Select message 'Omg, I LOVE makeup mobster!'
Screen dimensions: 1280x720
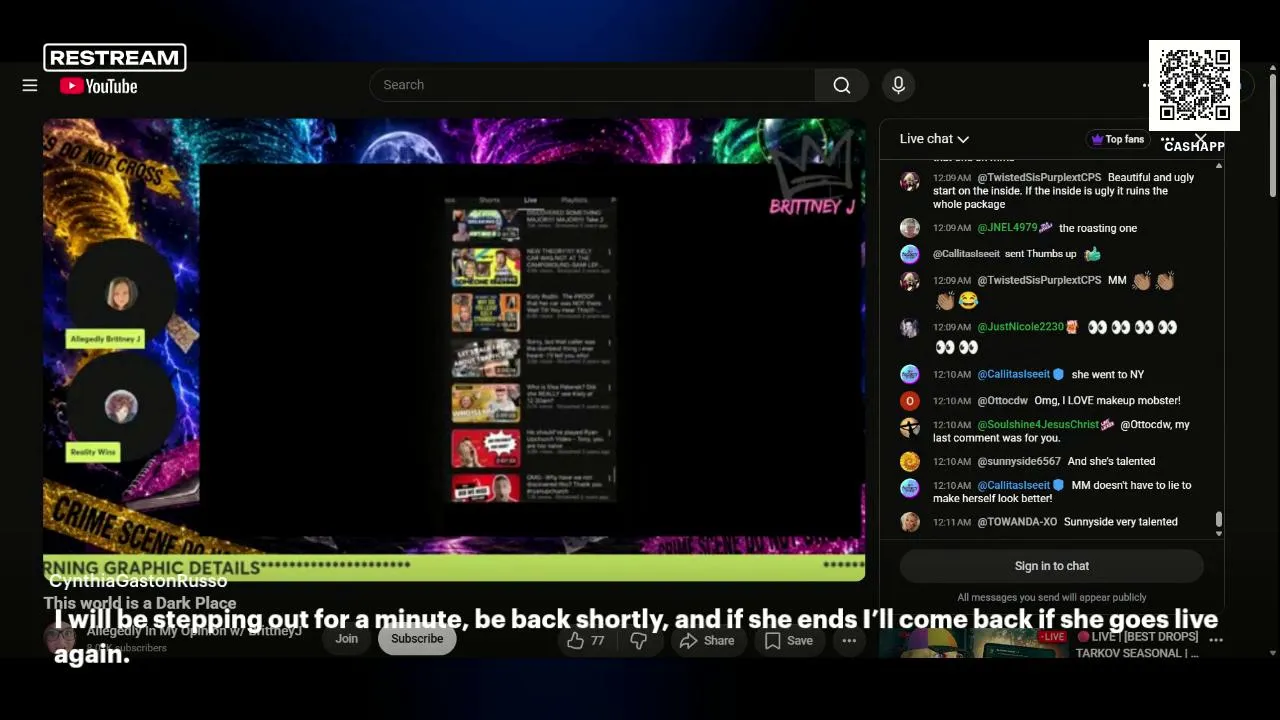coord(1107,401)
